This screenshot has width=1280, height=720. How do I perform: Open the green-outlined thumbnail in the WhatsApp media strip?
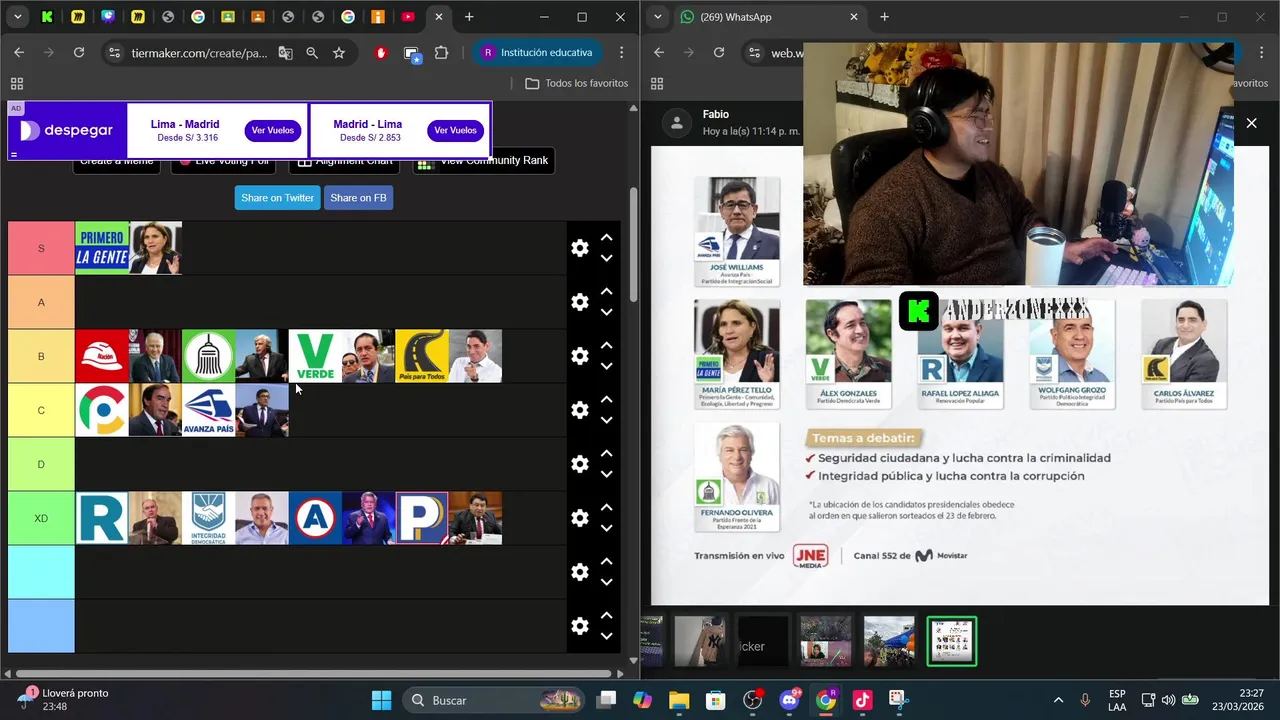952,641
